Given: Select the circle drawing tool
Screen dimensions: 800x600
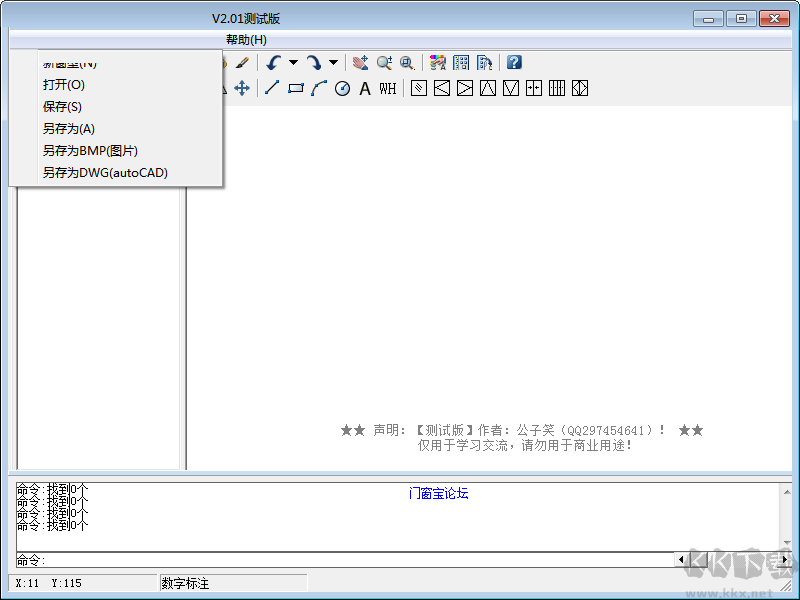Looking at the screenshot, I should [342, 88].
